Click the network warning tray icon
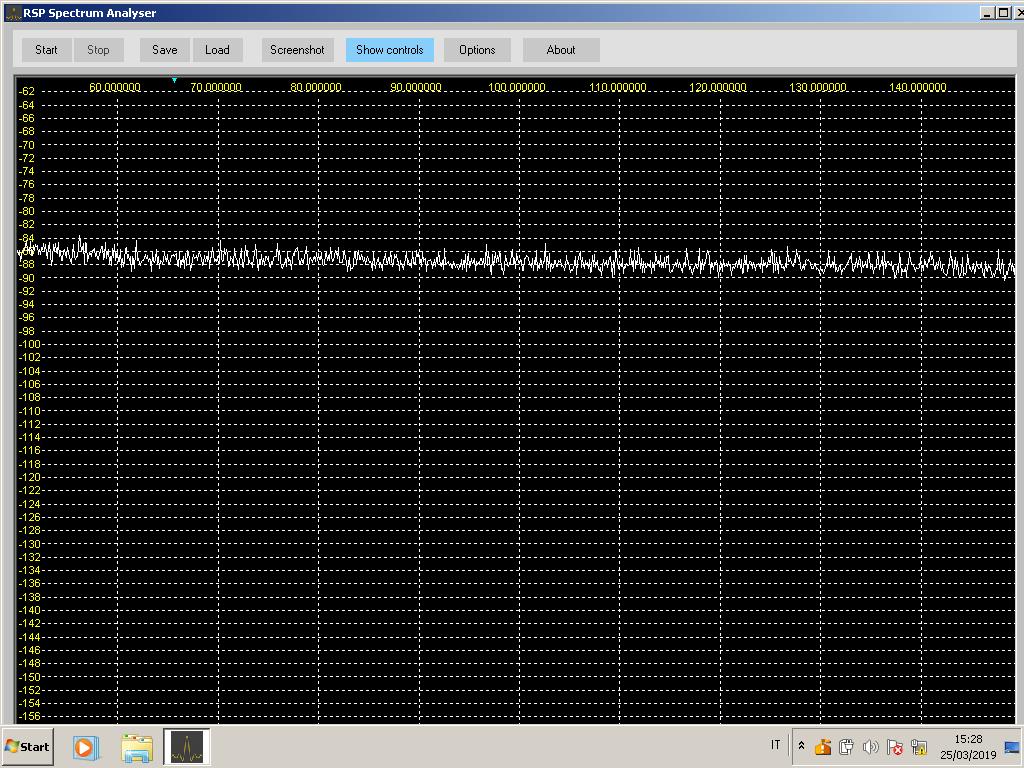Viewport: 1024px width, 768px height. 919,746
